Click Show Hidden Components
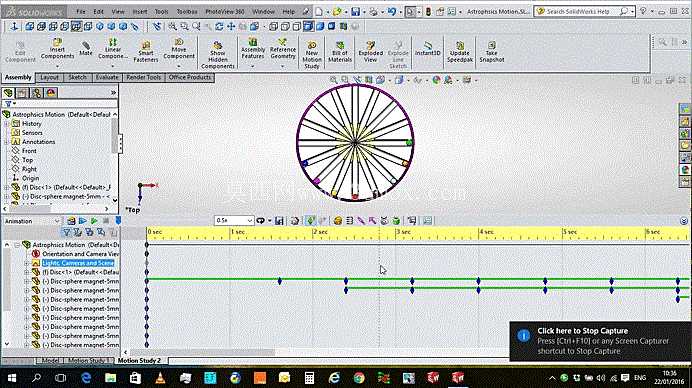 (218, 55)
